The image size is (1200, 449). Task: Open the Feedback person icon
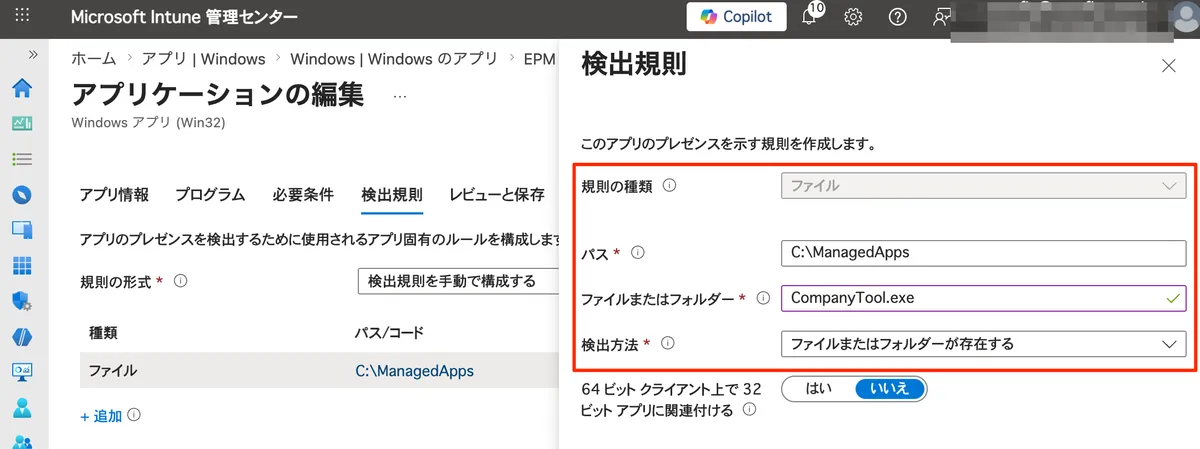click(x=941, y=17)
